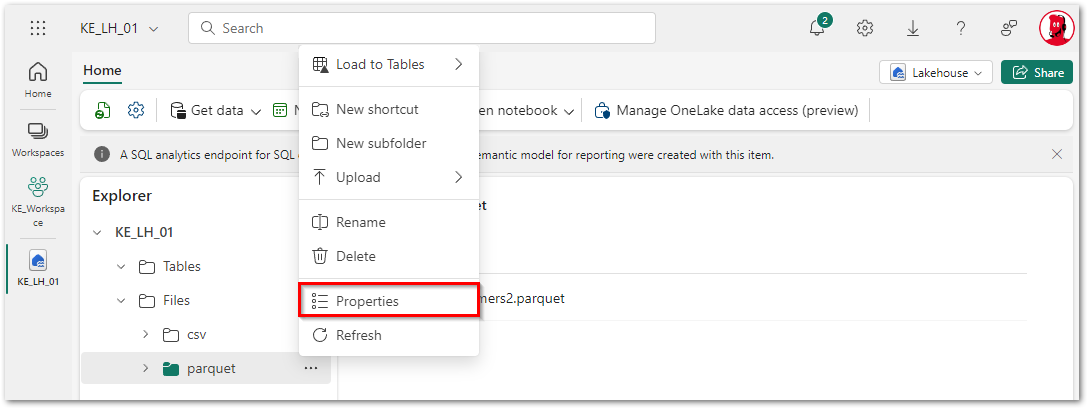Select KE_LH_01 lakehouse in left navigation
The height and width of the screenshot is (409, 1088).
click(x=38, y=268)
